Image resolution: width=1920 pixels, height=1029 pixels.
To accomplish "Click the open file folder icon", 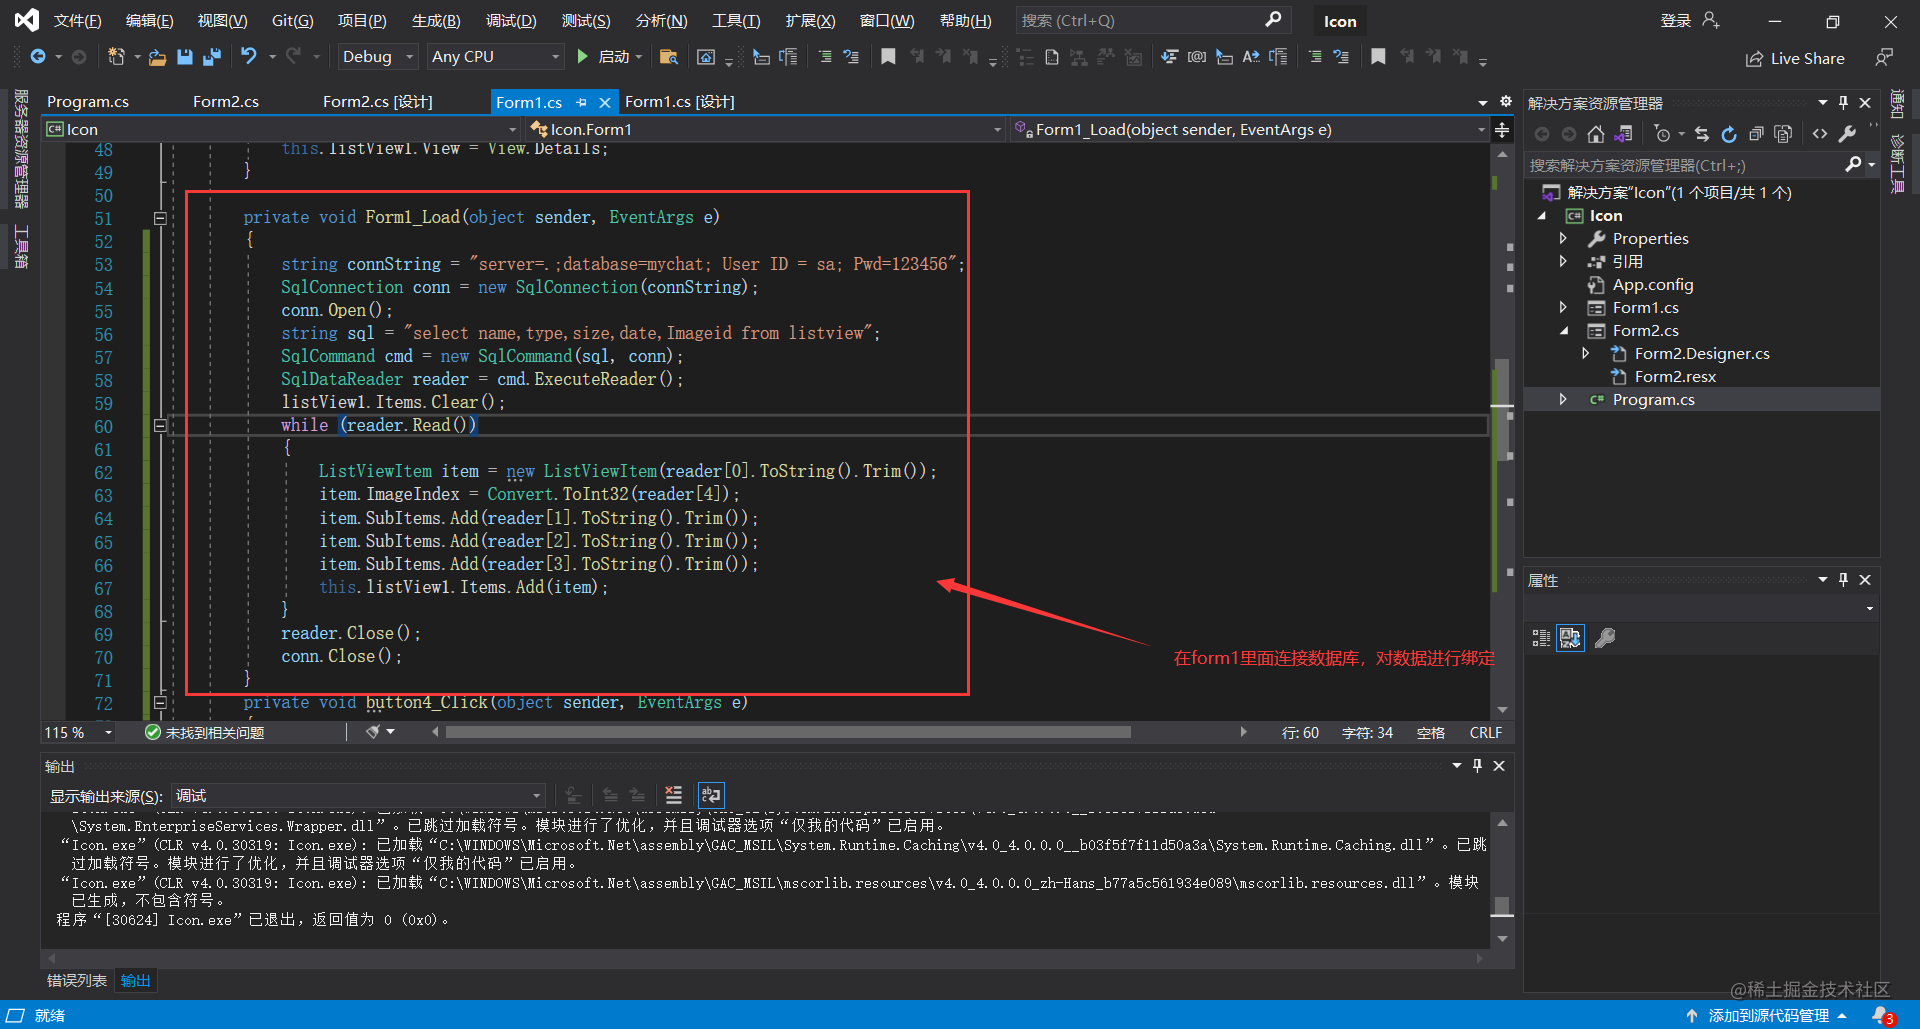I will pyautogui.click(x=157, y=57).
